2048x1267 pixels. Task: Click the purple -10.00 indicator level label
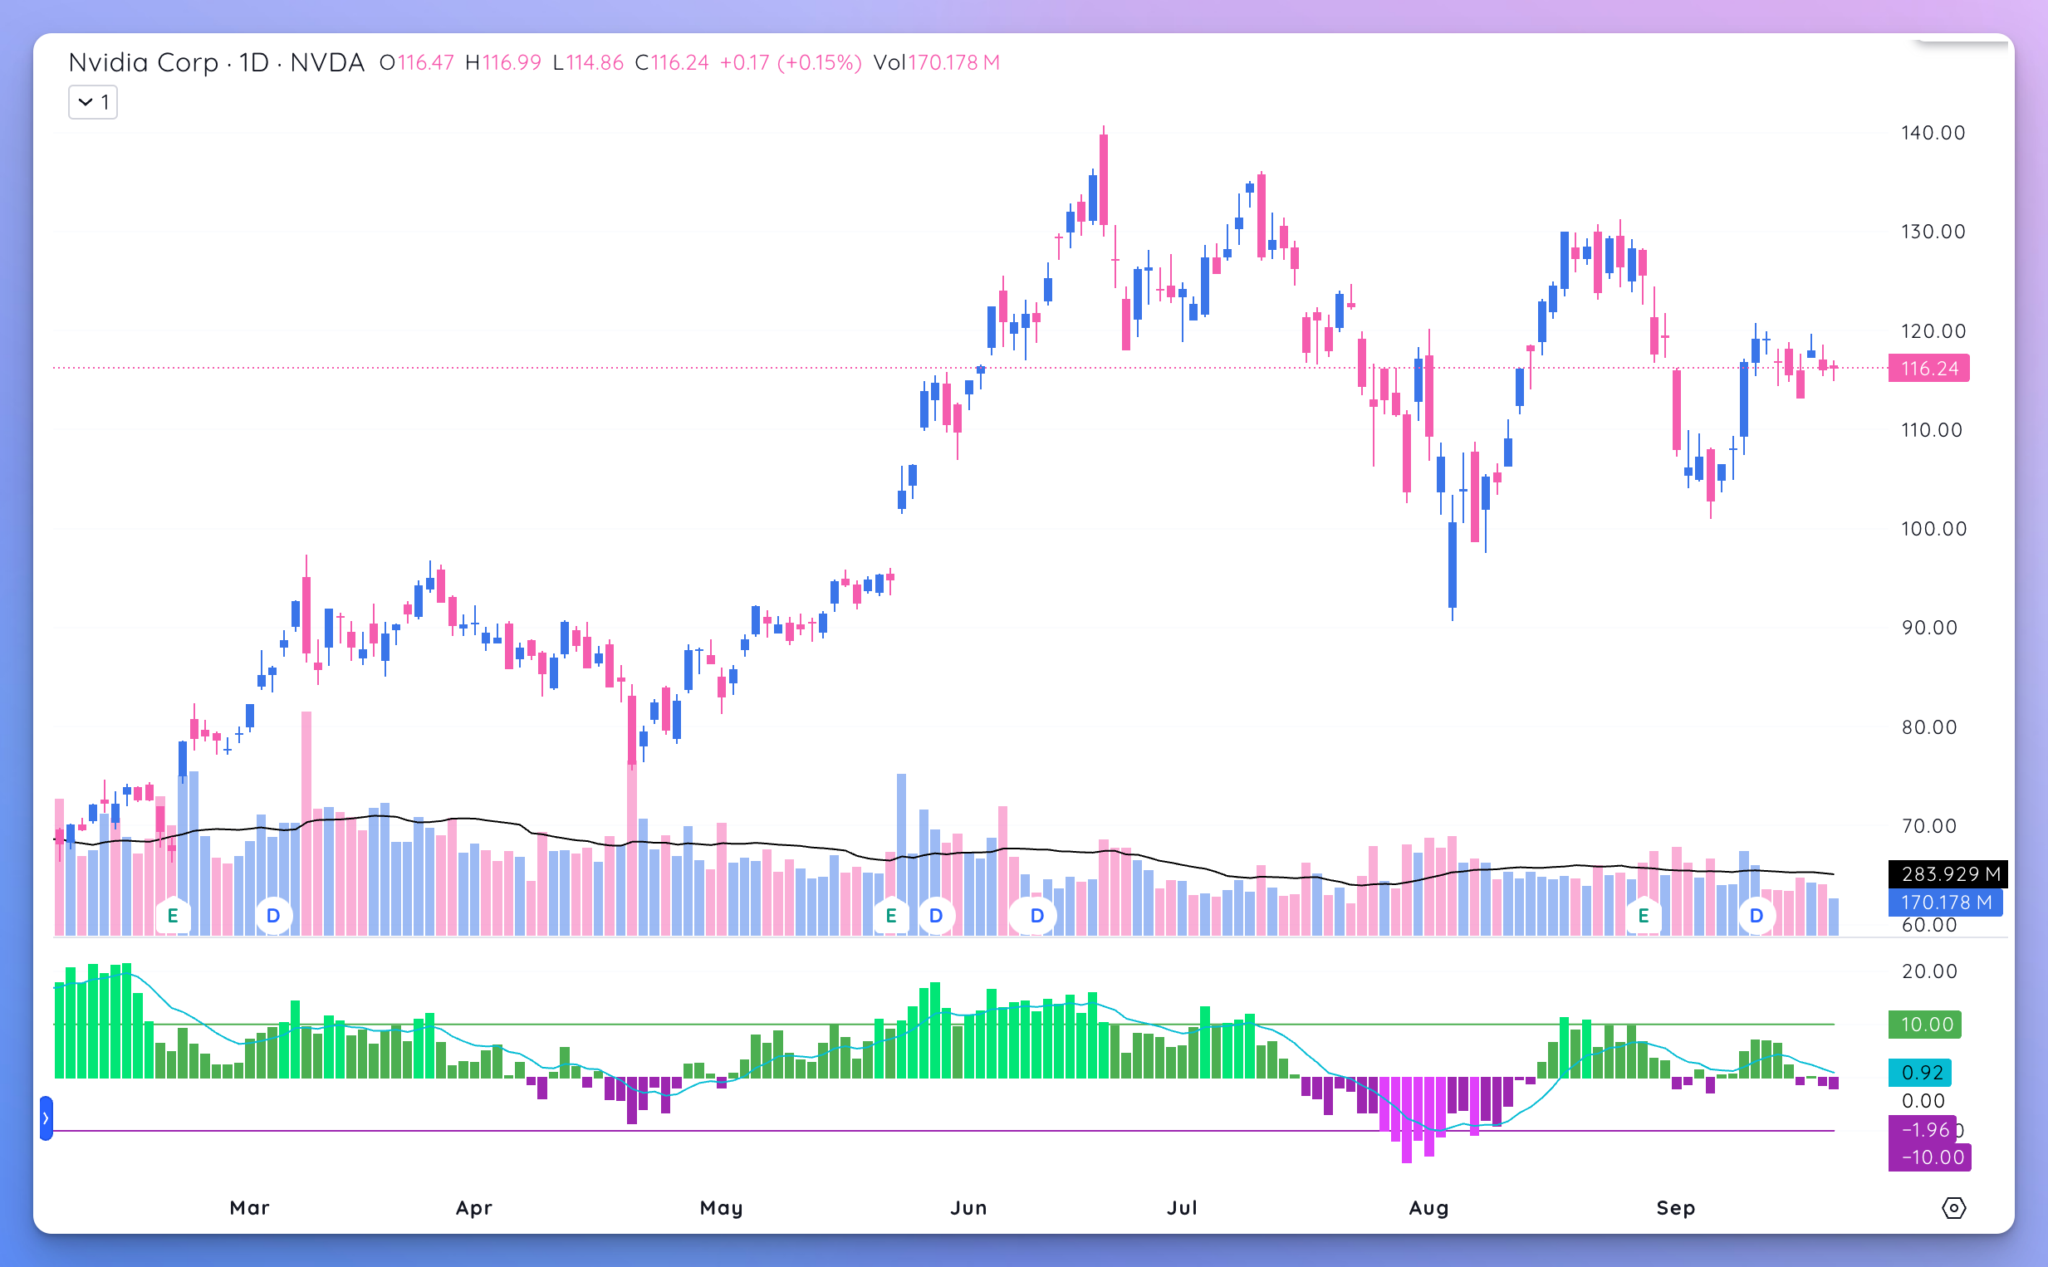tap(1930, 1157)
